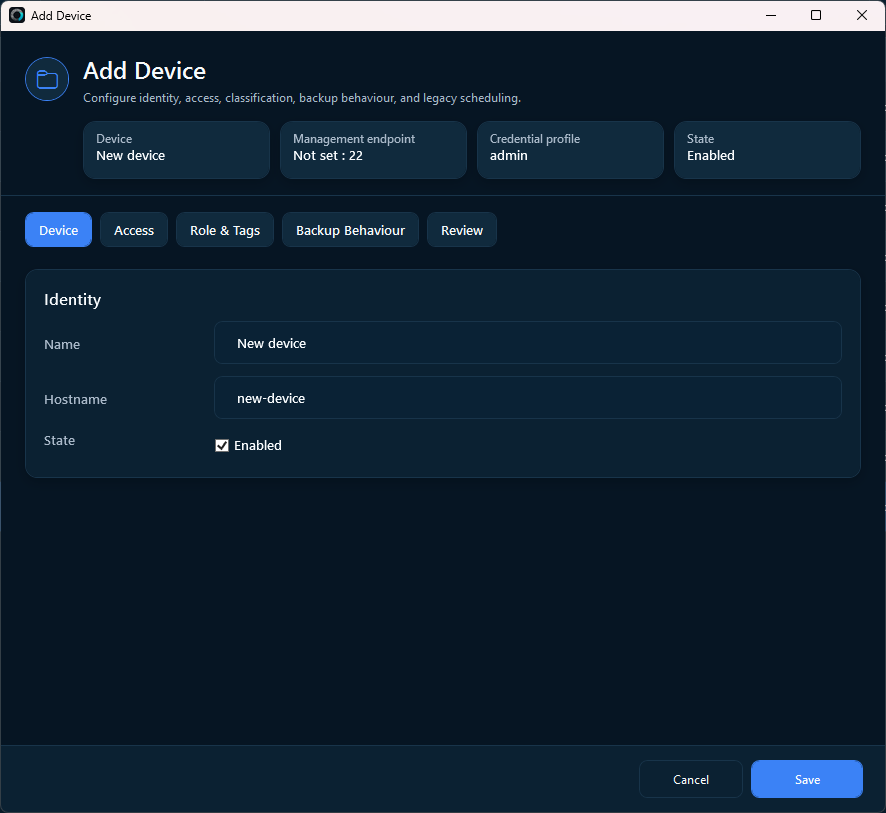The image size is (886, 813).
Task: Open the Review tab
Action: point(462,230)
